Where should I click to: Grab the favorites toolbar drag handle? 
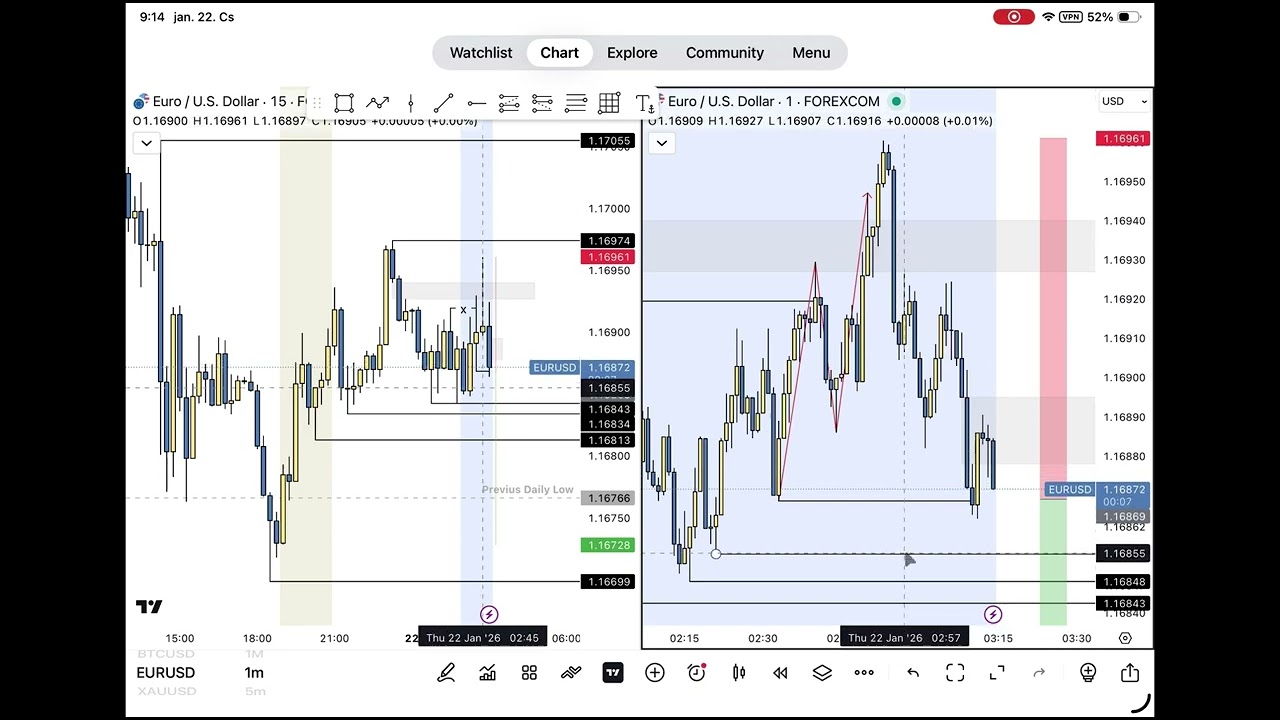(x=317, y=102)
